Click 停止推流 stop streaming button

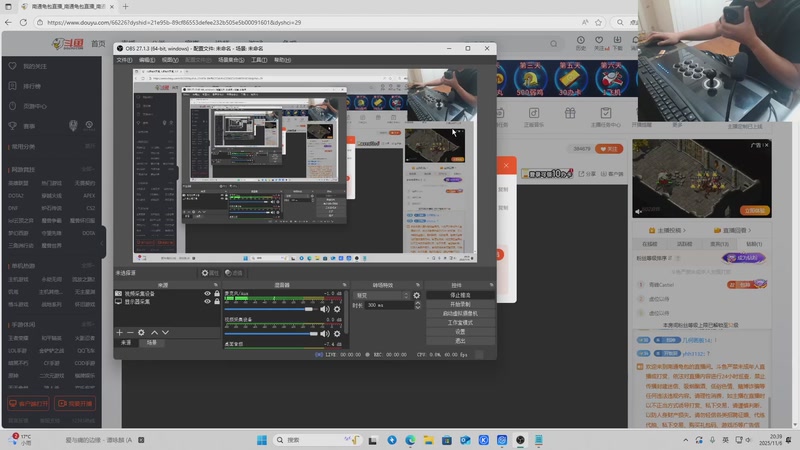[x=460, y=295]
